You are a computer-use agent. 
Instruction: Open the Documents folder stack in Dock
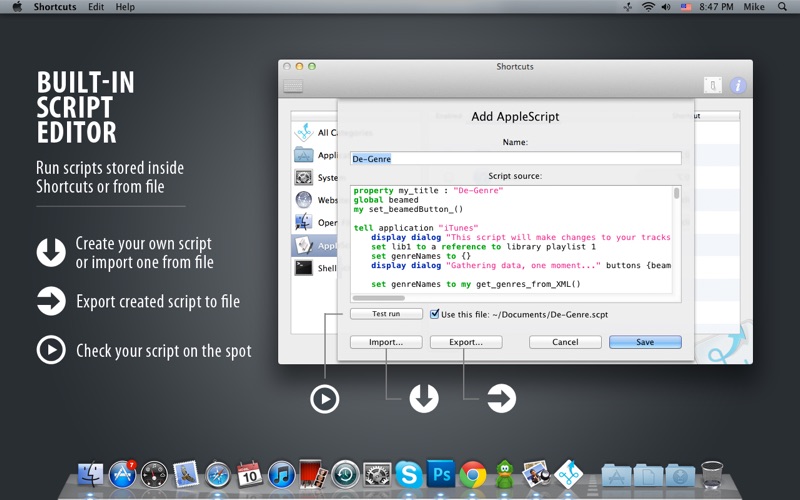pyautogui.click(x=648, y=476)
